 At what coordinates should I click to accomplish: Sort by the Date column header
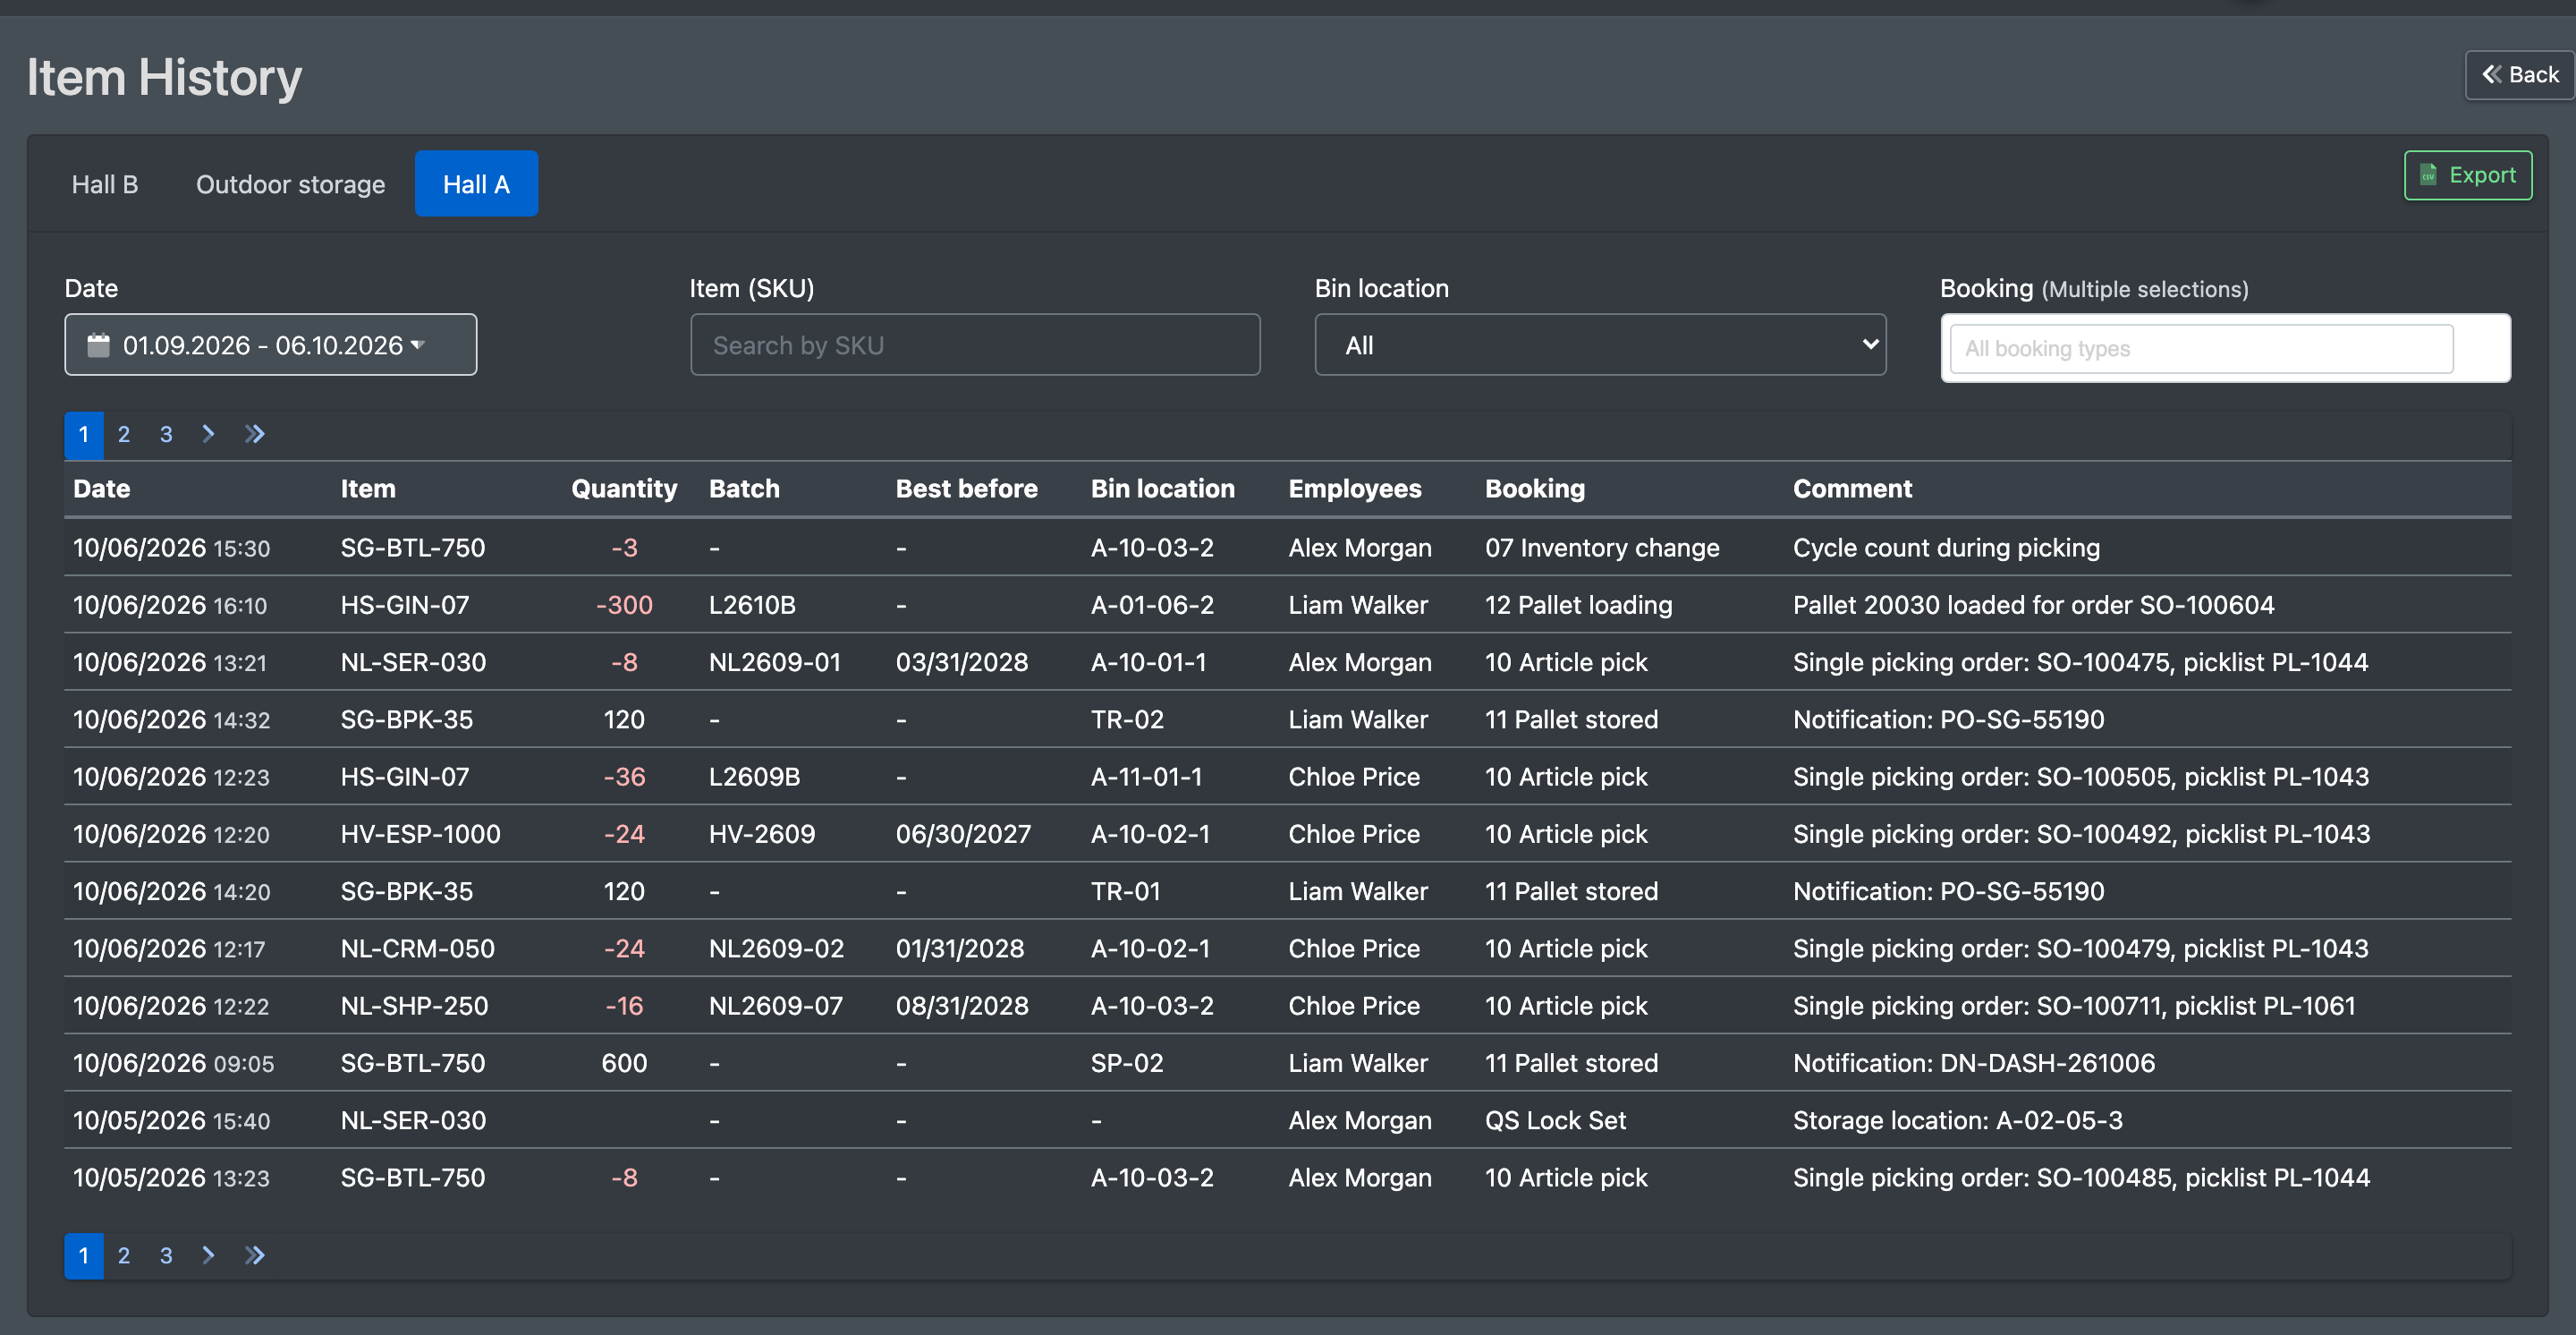pos(102,489)
